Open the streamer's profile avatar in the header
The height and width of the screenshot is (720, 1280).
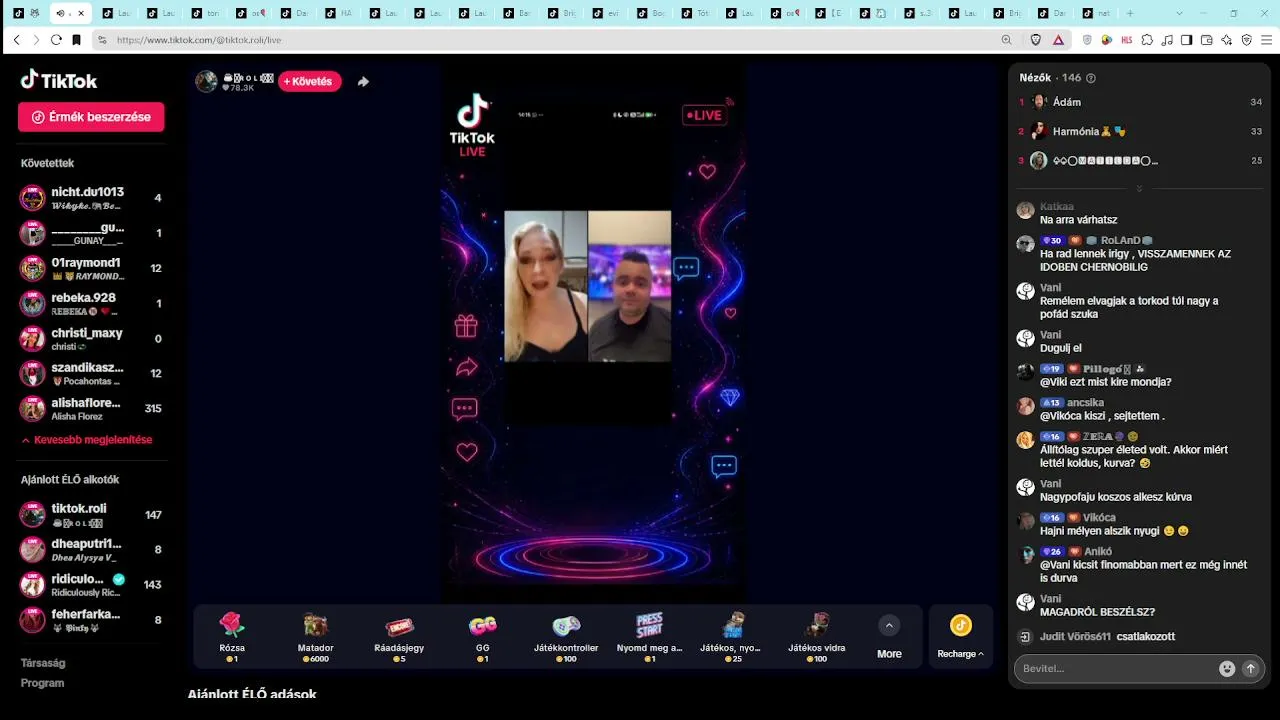point(206,81)
